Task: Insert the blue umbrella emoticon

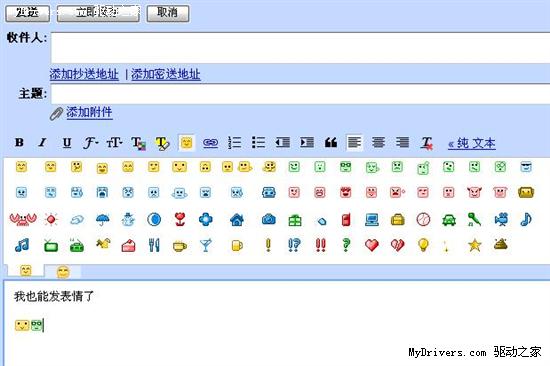Action: 102,220
